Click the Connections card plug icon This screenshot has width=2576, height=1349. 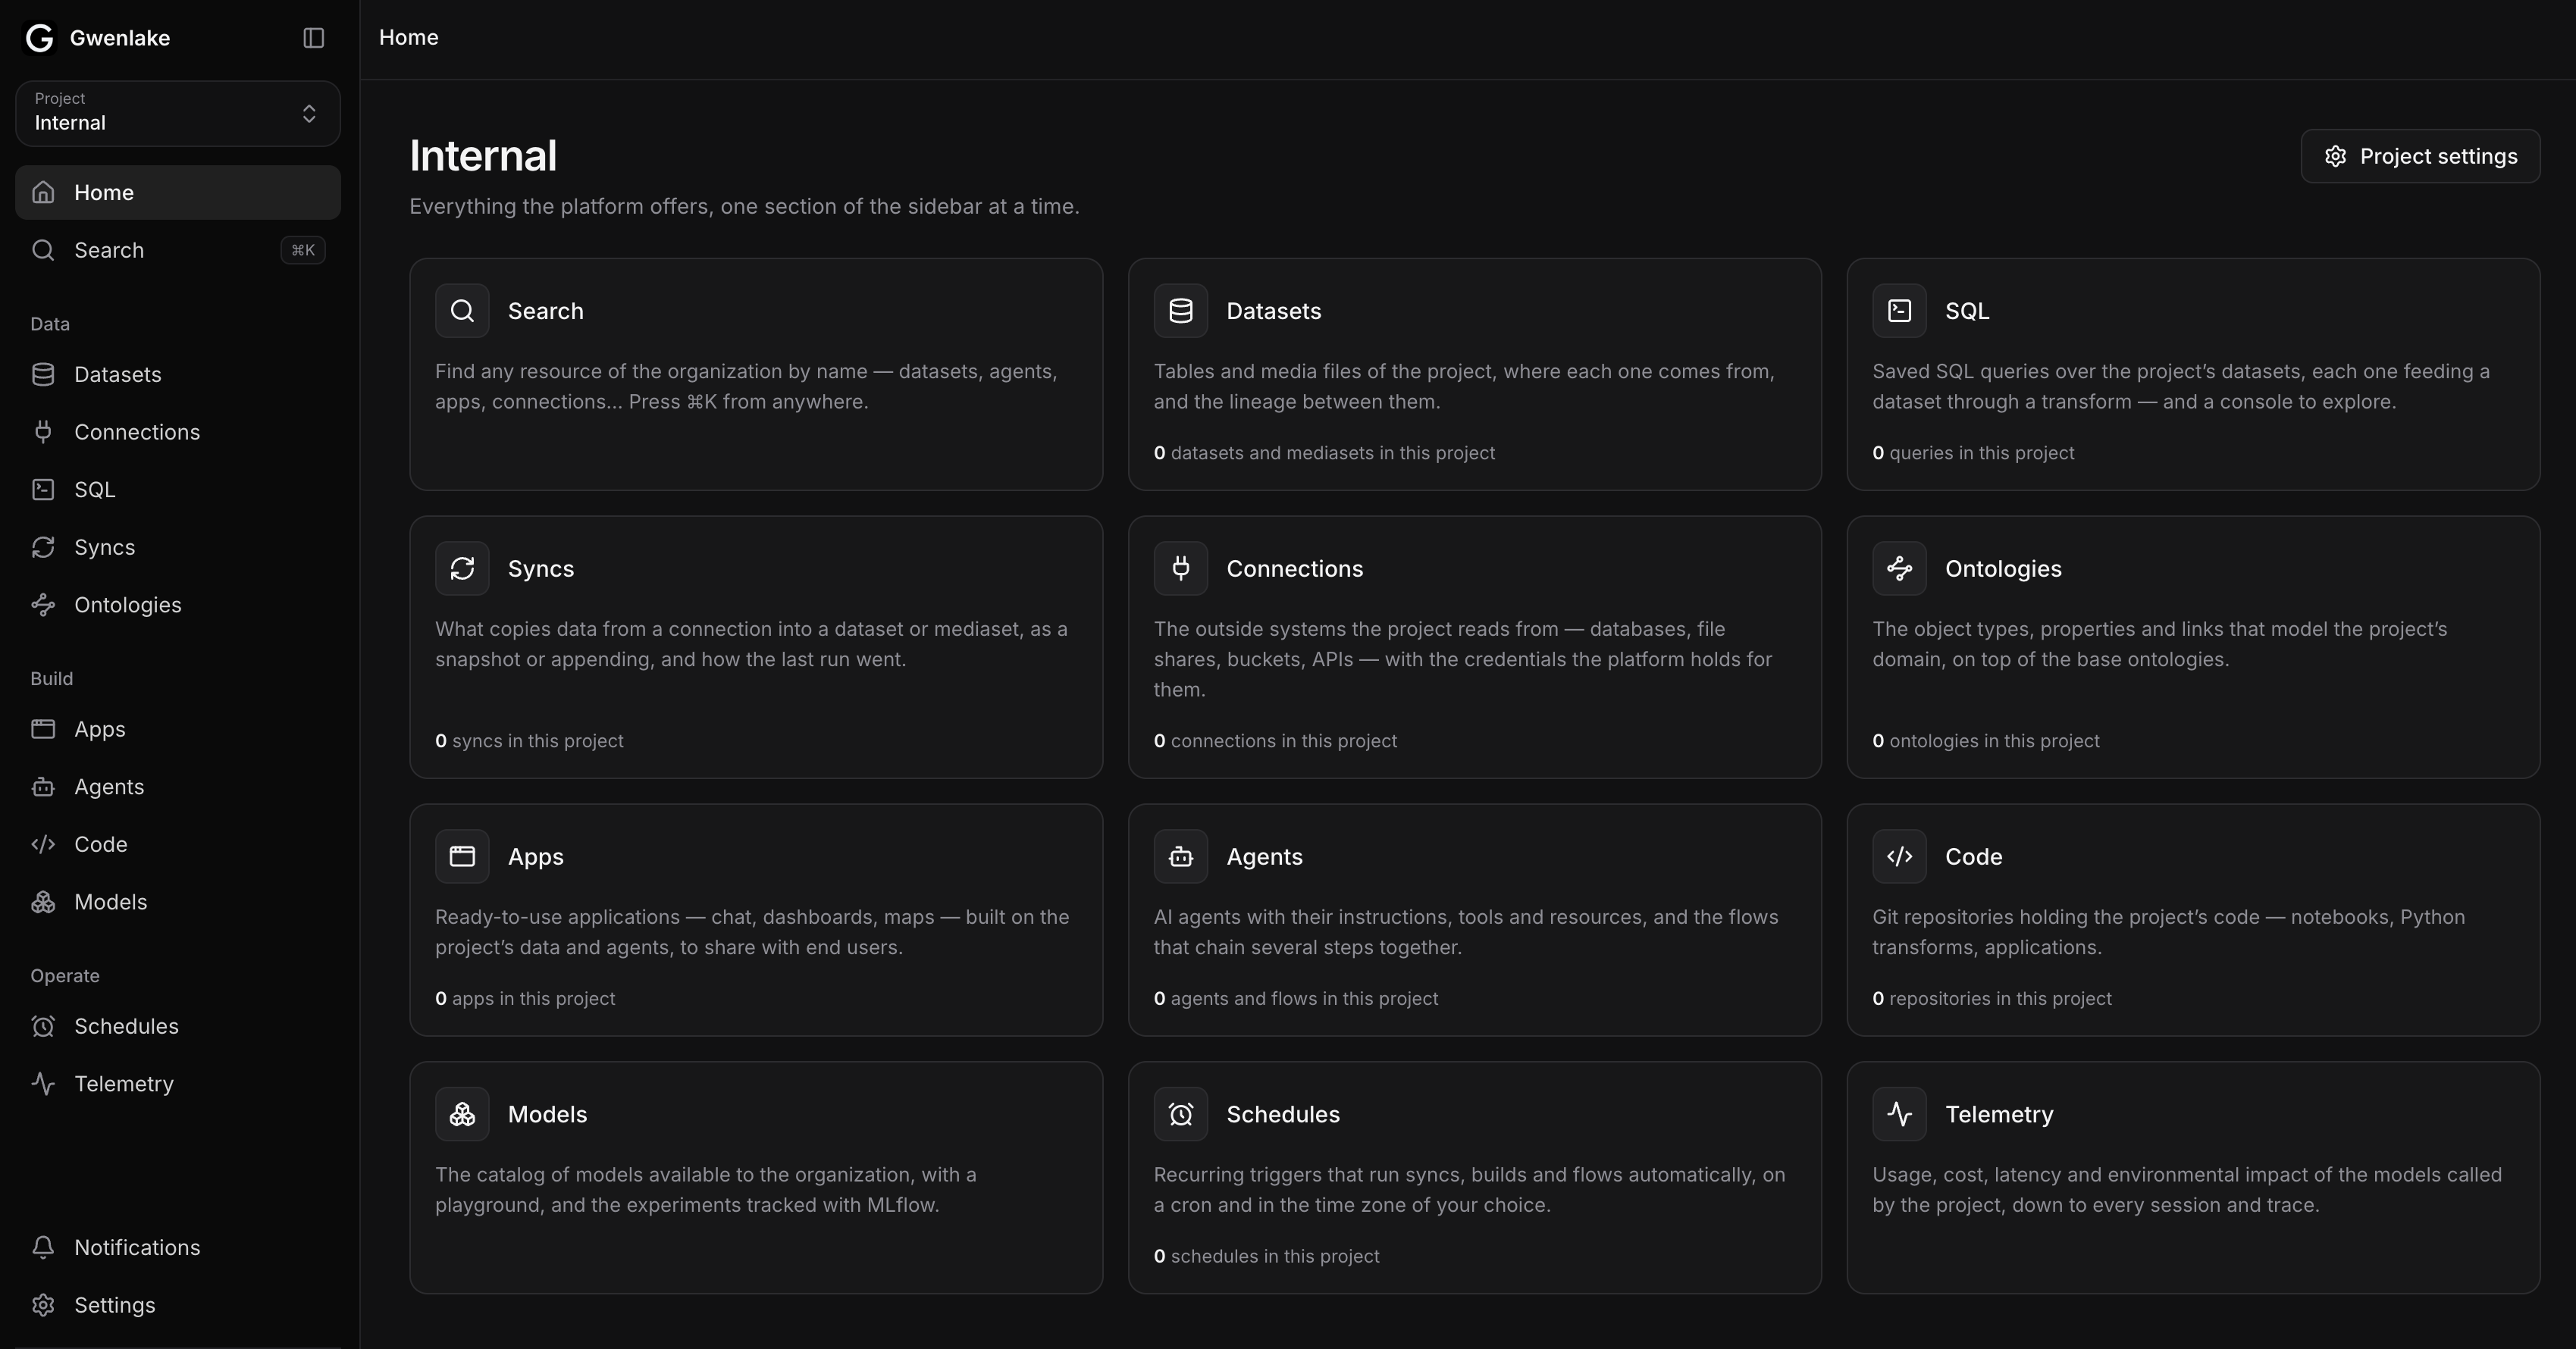[1181, 569]
